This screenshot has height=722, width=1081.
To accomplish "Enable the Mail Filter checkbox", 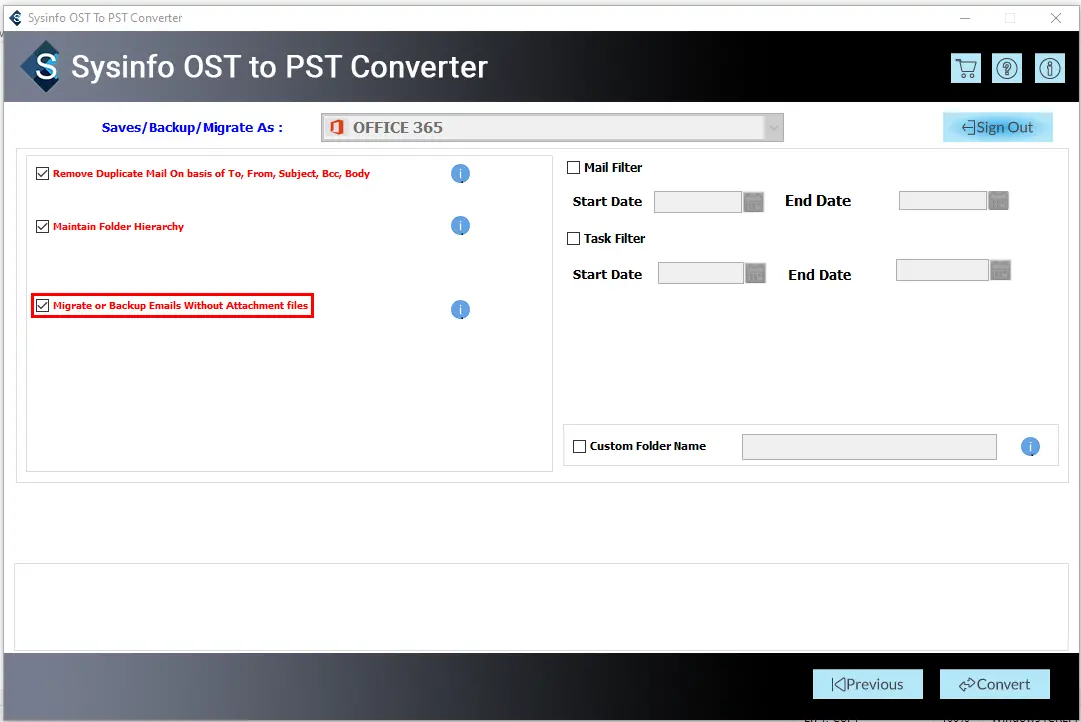I will point(574,168).
